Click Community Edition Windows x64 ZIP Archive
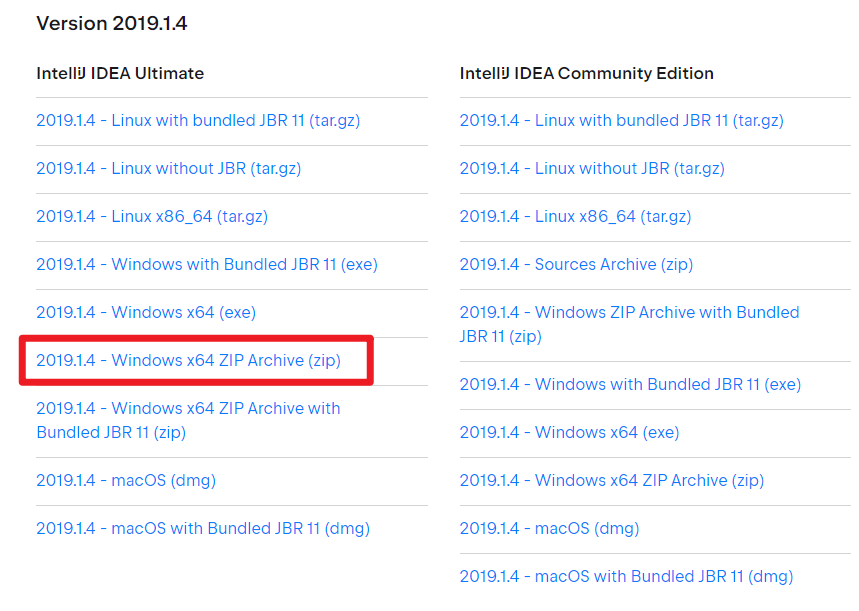859x611 pixels. [x=611, y=481]
